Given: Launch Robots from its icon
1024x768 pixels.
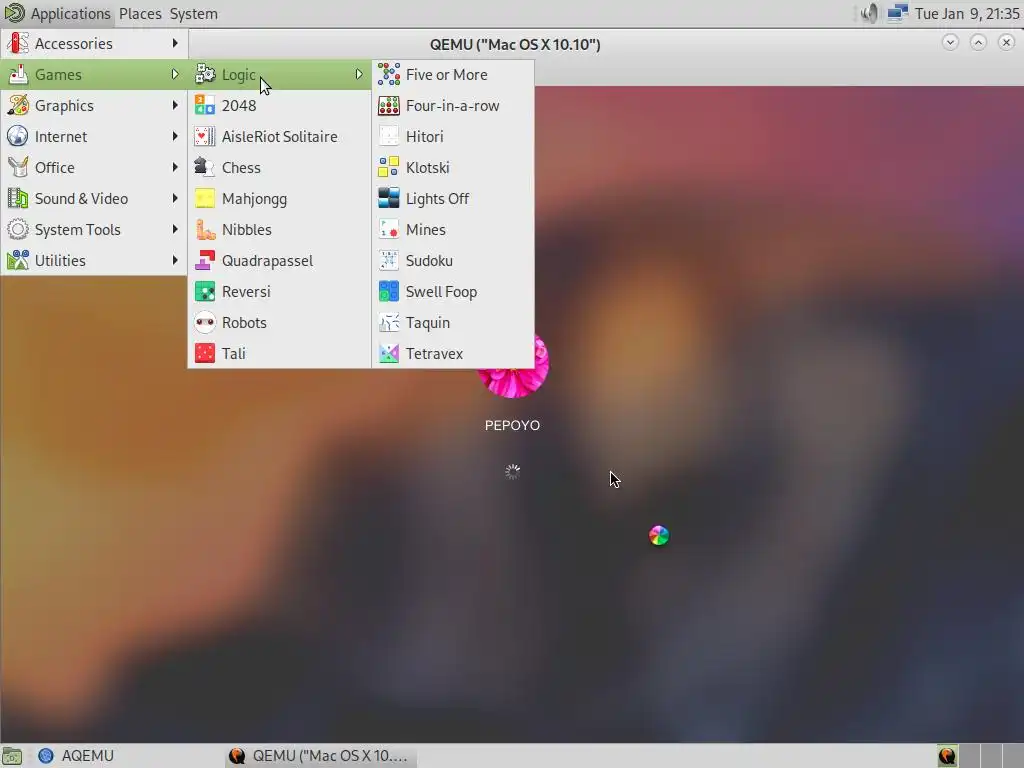Looking at the screenshot, I should pos(204,323).
